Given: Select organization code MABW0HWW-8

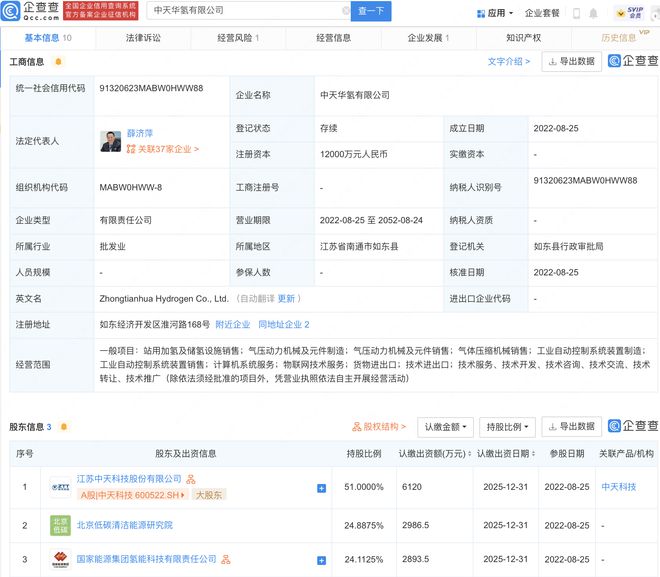Looking at the screenshot, I should tap(130, 188).
